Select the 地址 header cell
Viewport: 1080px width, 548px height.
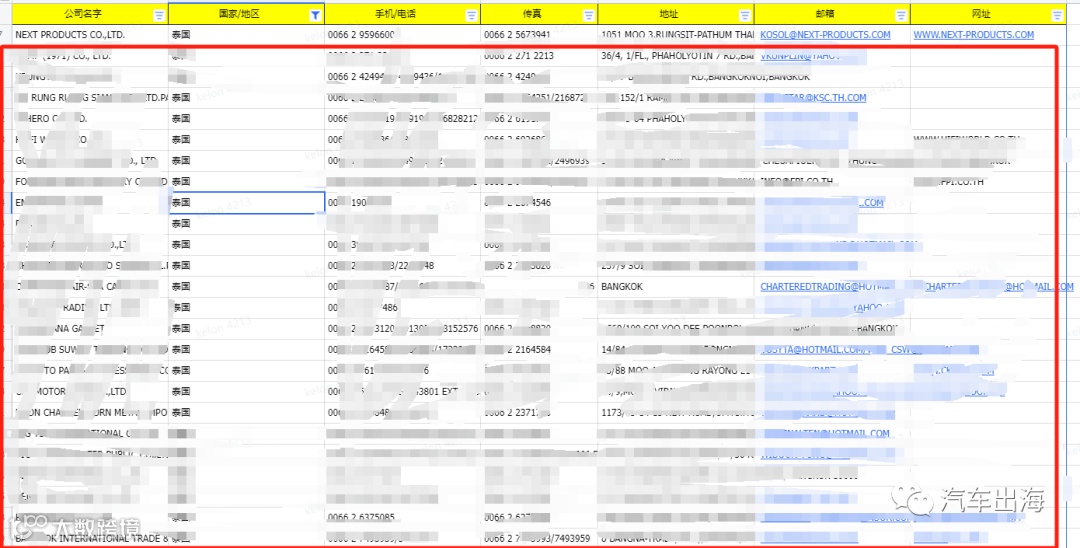tap(676, 14)
